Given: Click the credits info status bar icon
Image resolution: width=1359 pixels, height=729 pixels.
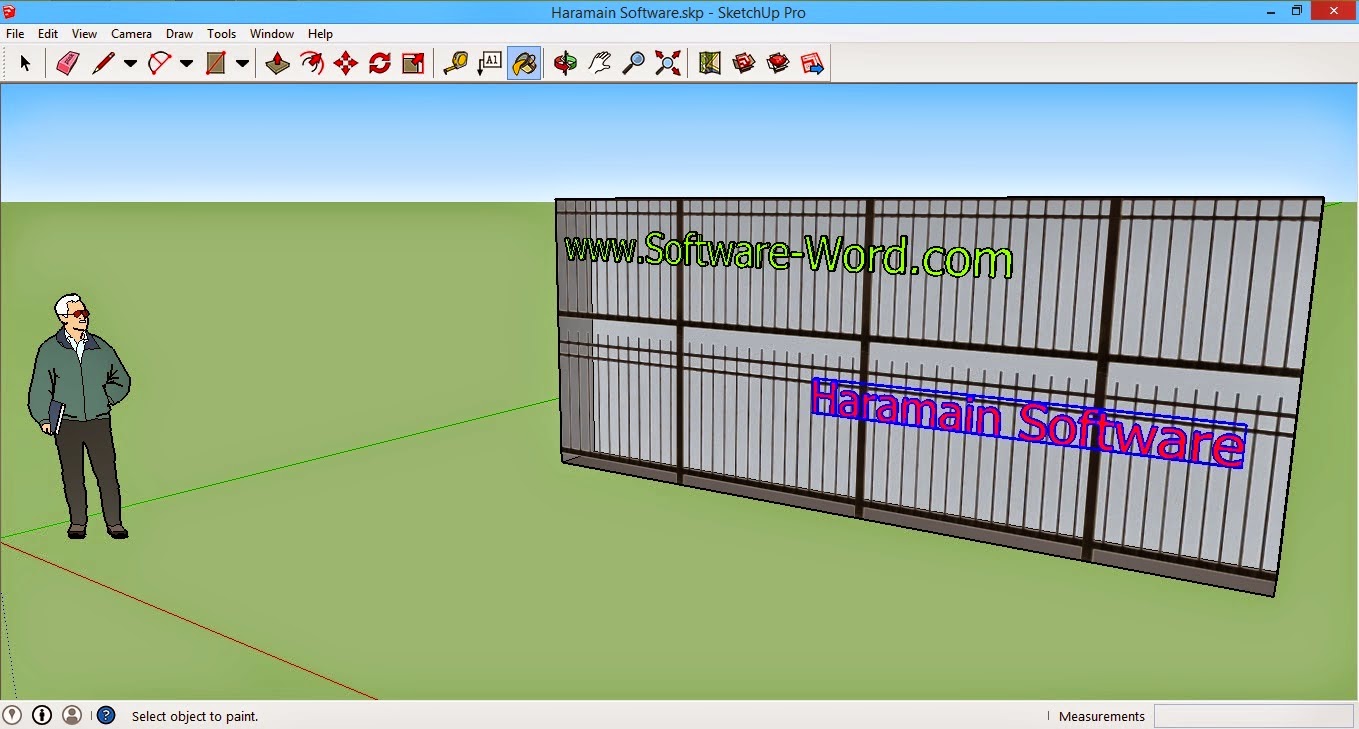Looking at the screenshot, I should (x=42, y=715).
